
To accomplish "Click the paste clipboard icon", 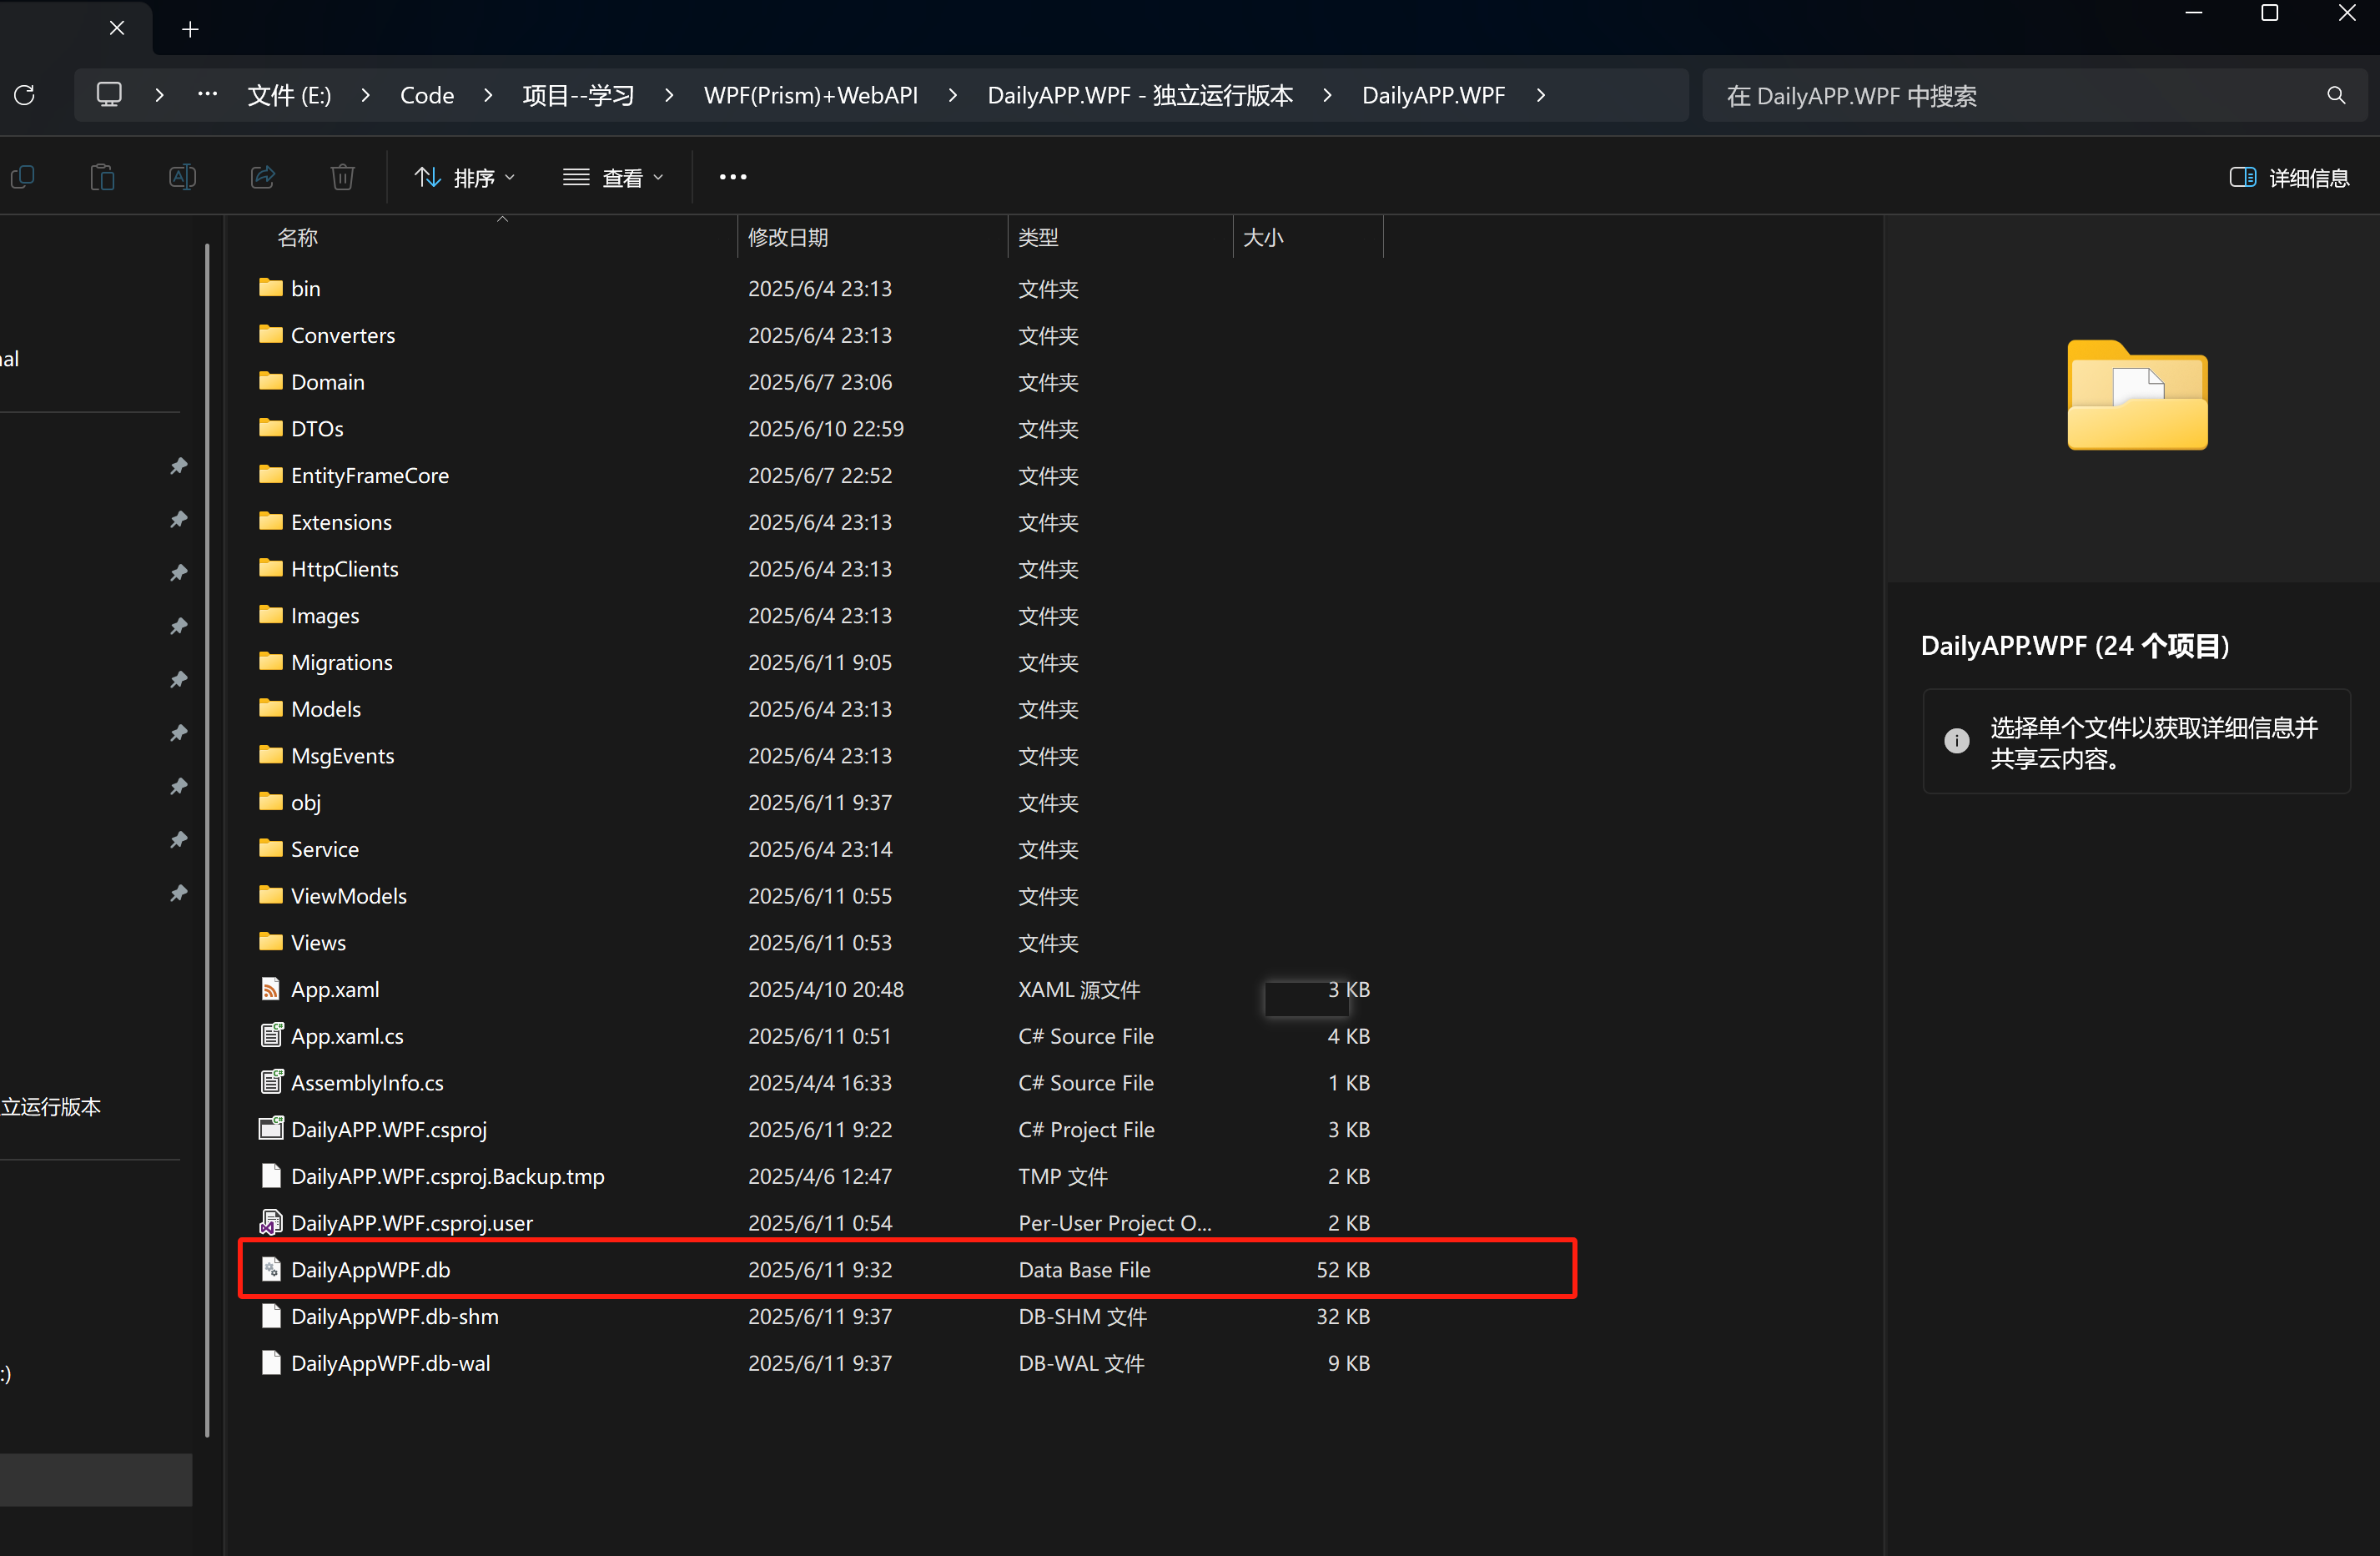I will pos(102,177).
